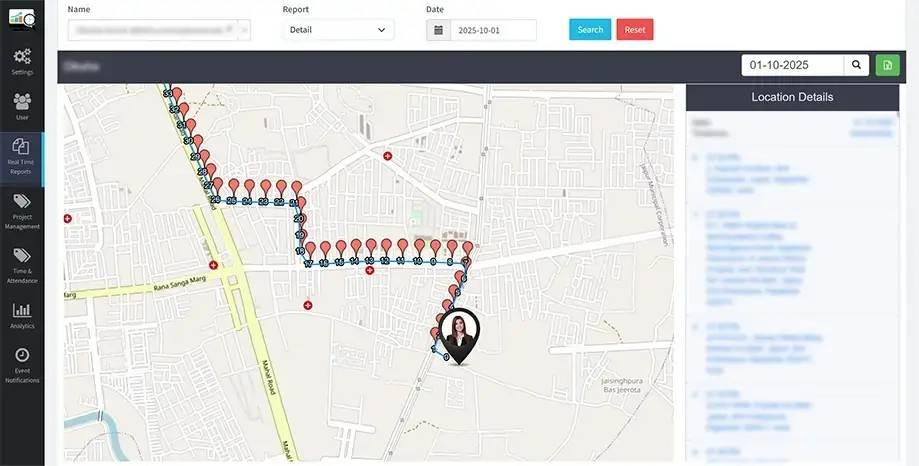Click the hospital cross on the route below marker 13
919x466 pixels.
coord(369,270)
